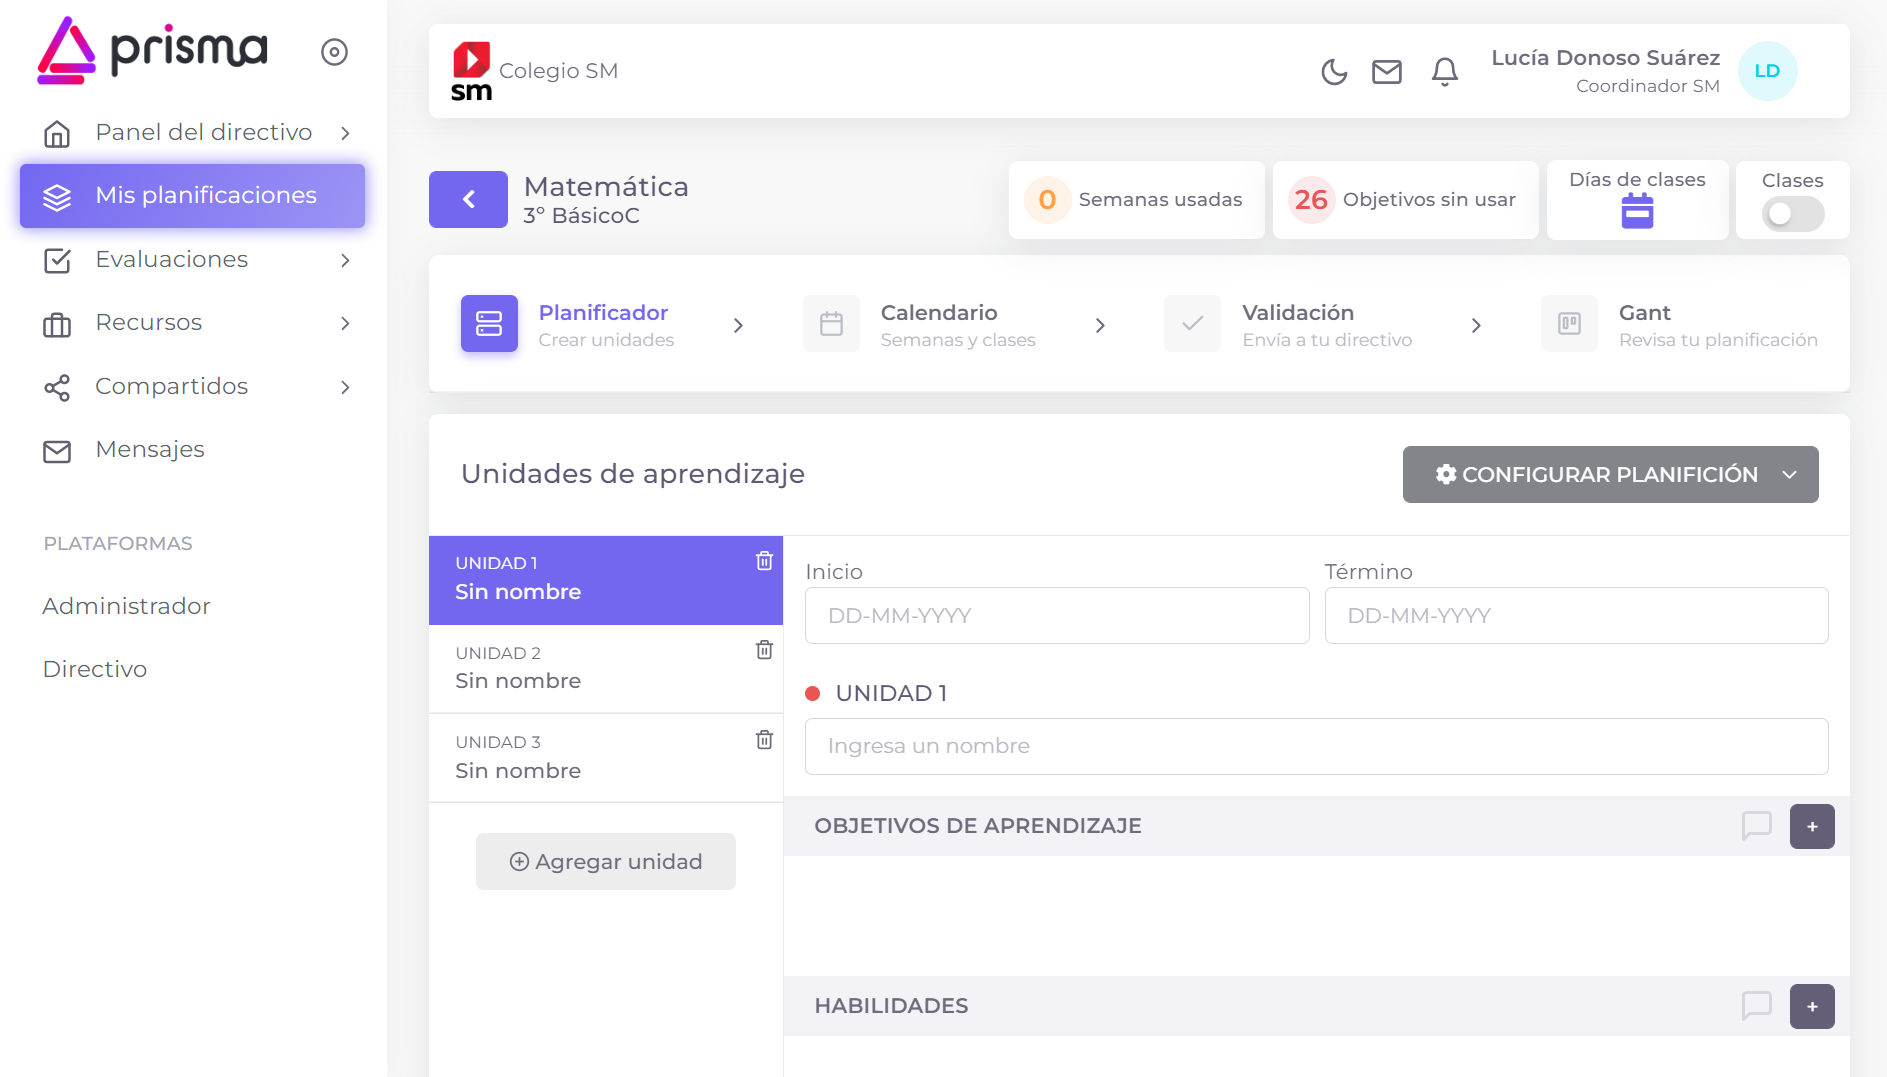Toggle dark mode with the moon icon

pos(1334,72)
